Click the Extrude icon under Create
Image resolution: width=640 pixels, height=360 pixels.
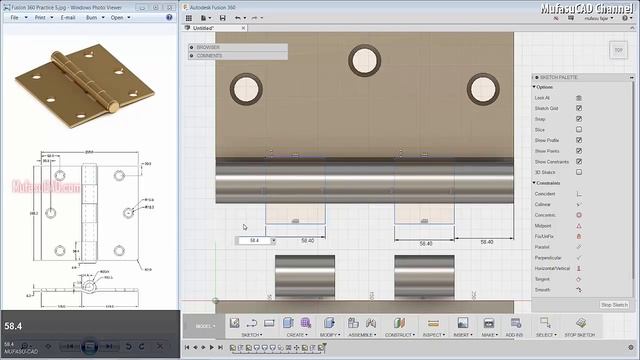288,323
